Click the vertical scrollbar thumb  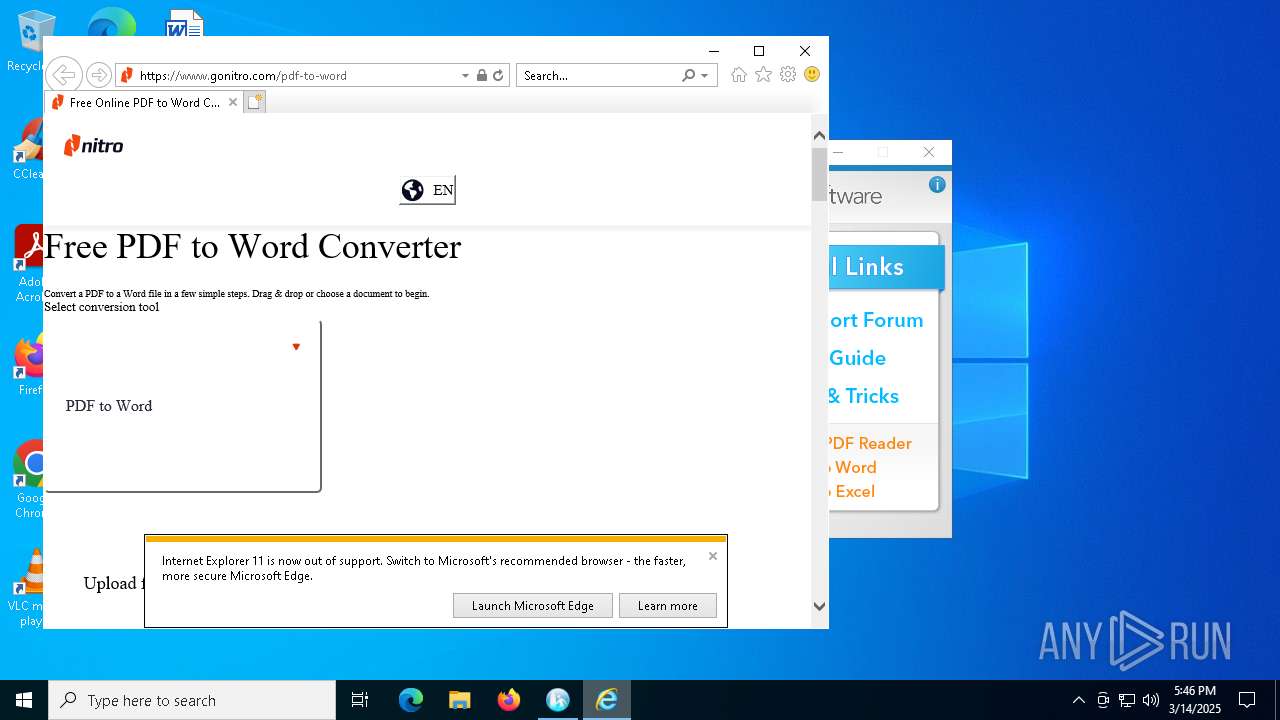[819, 174]
